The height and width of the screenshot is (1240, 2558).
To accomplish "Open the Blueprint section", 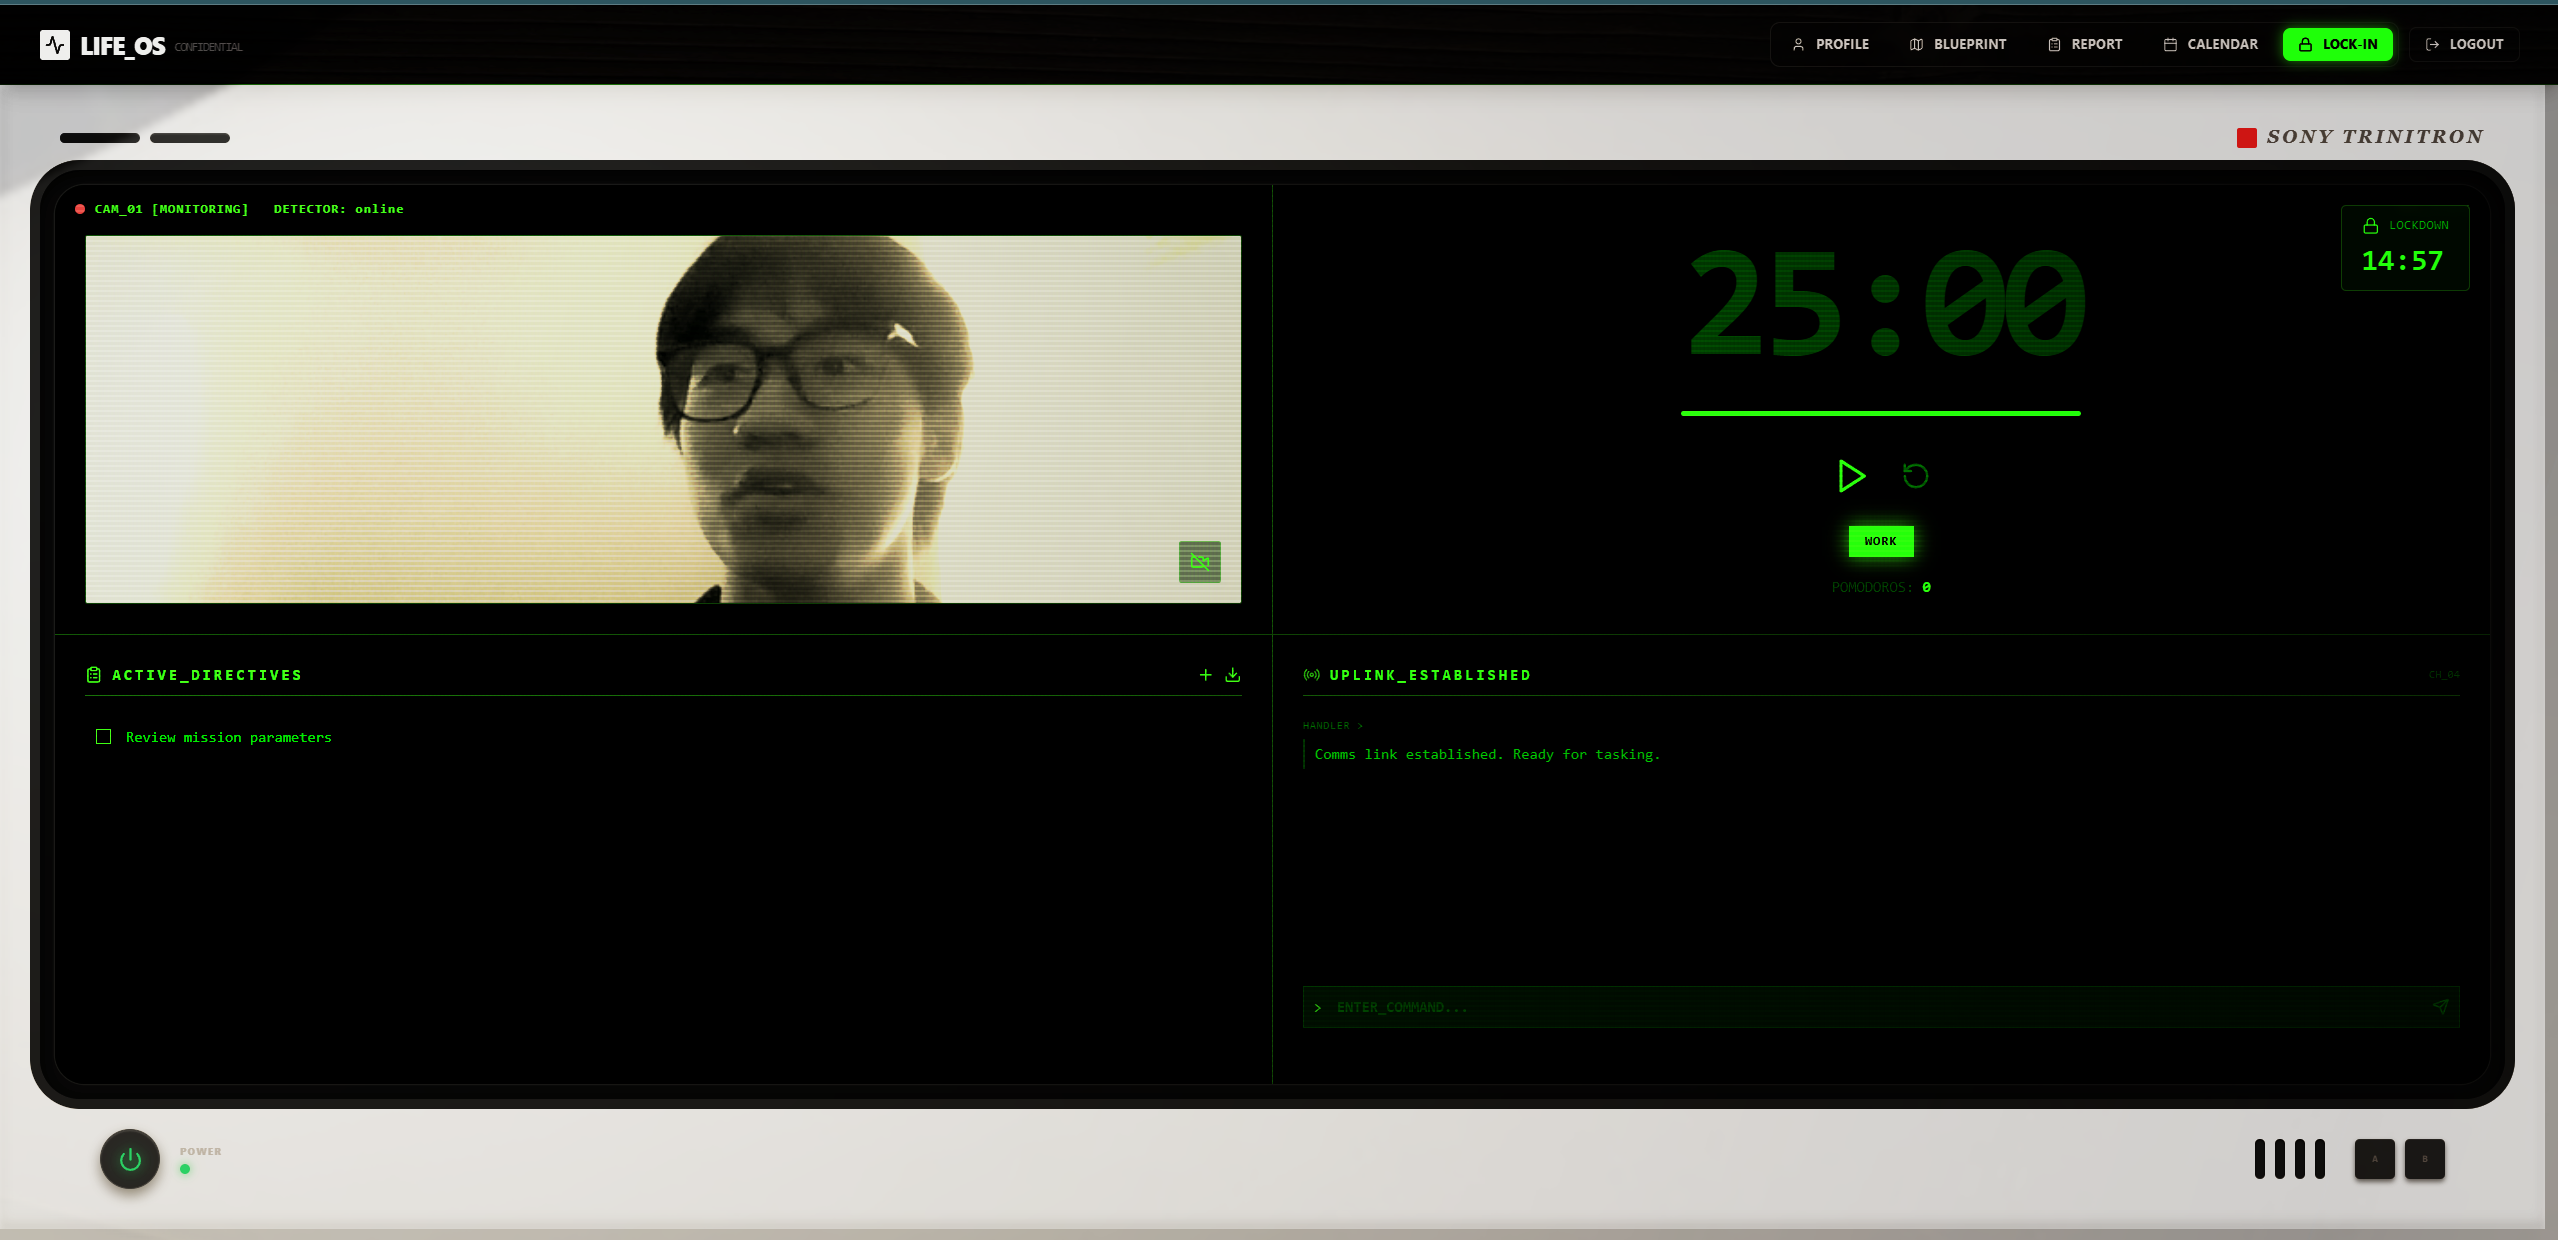I will coord(1957,45).
